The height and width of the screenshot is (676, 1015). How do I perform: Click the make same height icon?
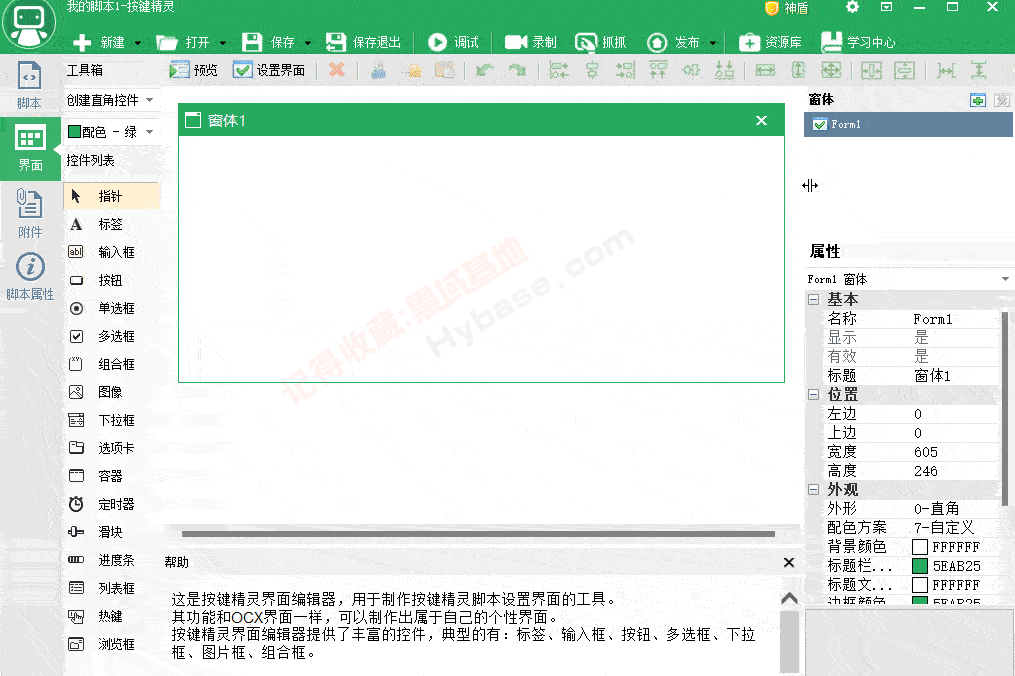(798, 70)
